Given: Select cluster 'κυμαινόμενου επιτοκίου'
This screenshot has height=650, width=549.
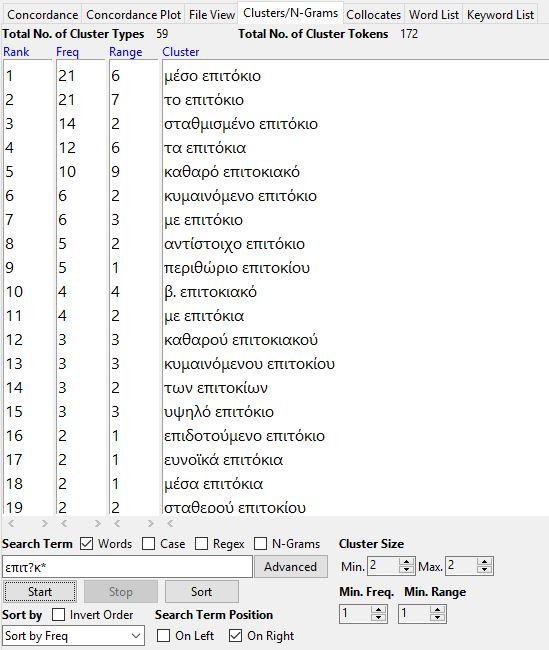Looking at the screenshot, I should (249, 364).
